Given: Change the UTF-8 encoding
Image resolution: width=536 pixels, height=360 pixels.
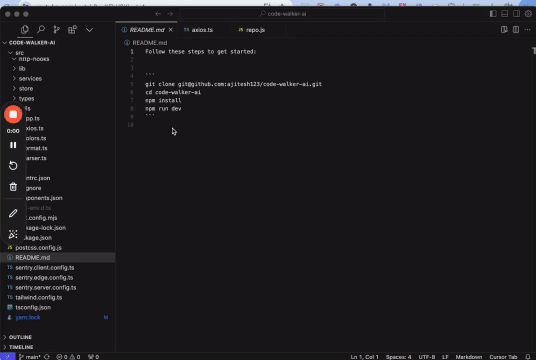Looking at the screenshot, I should click(x=427, y=357).
